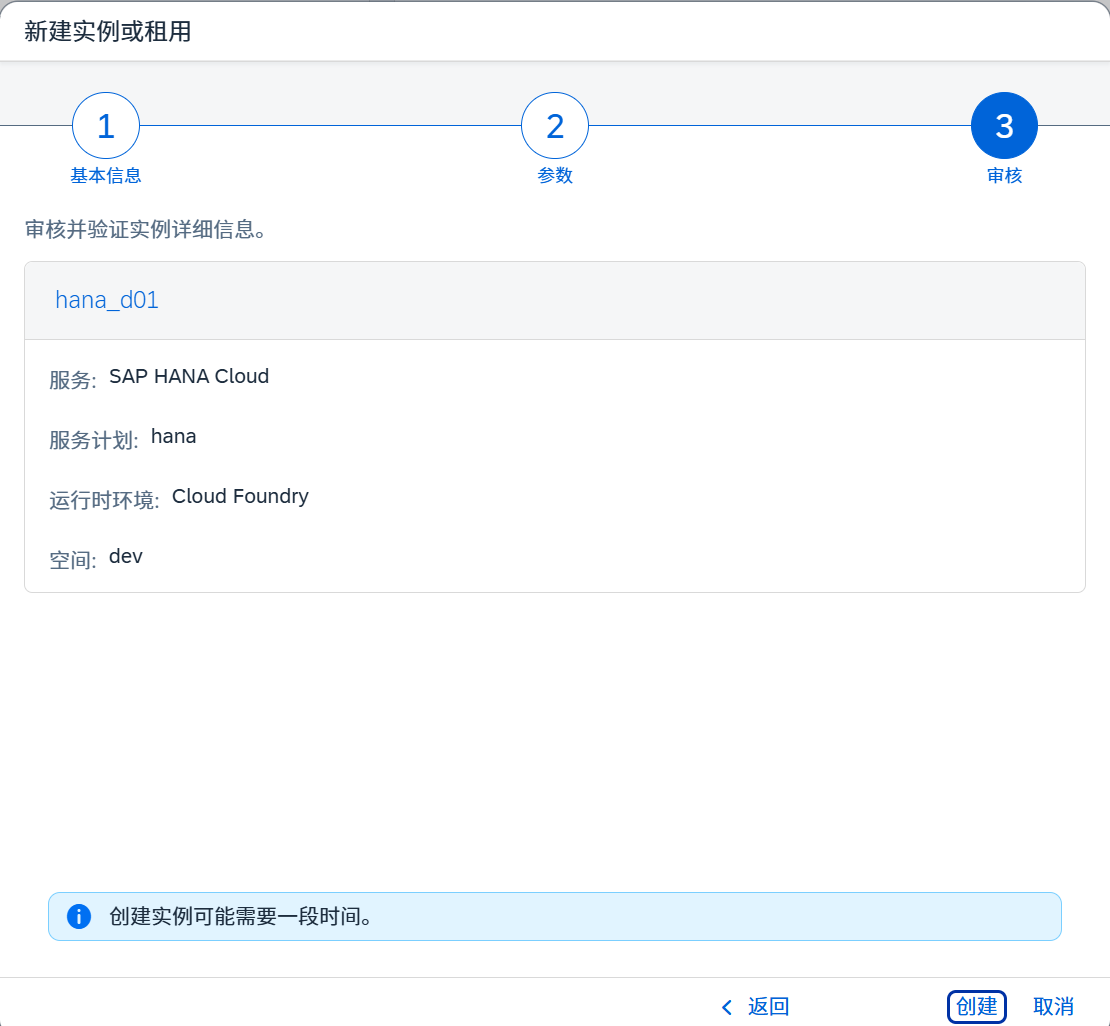
Task: Click the 新建实例或租用 dialog title
Action: (108, 31)
